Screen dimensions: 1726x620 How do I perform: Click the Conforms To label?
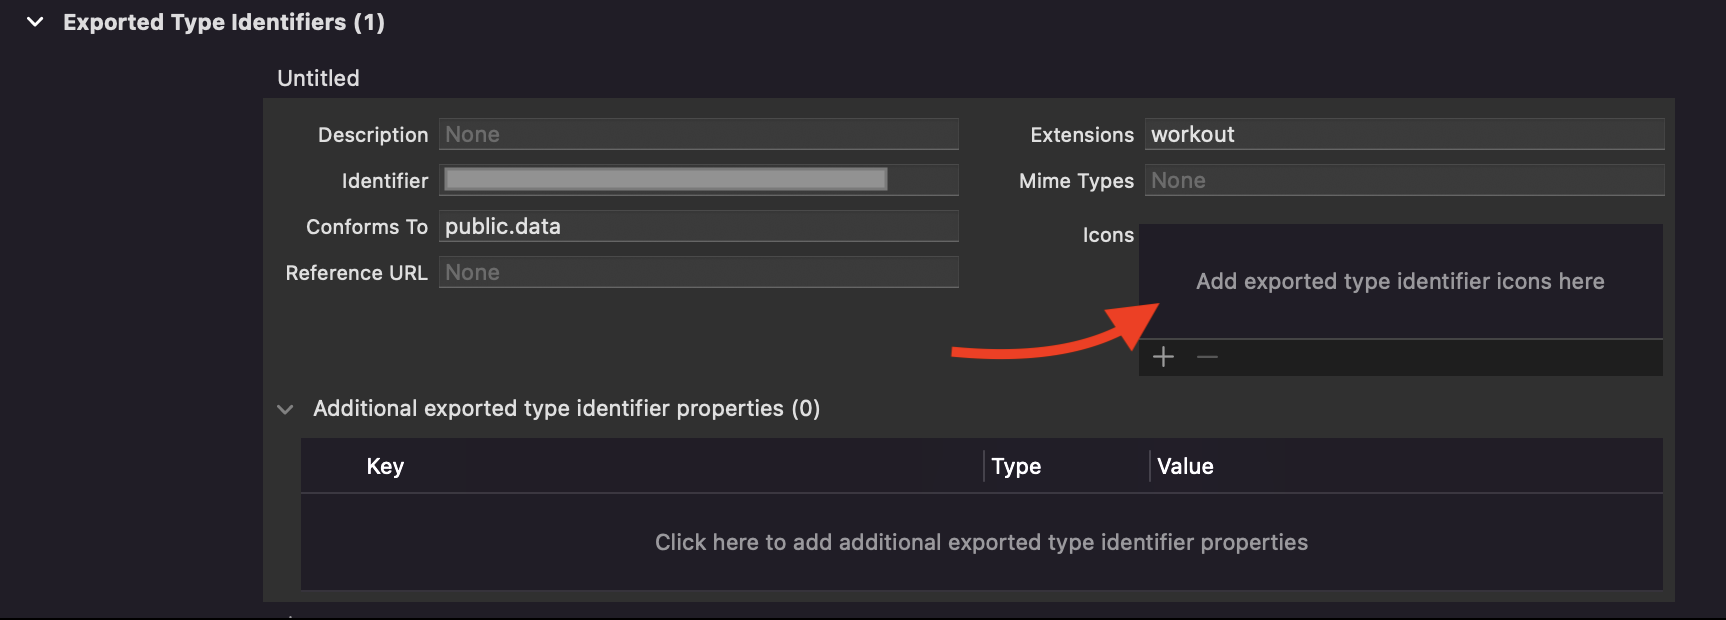(366, 227)
